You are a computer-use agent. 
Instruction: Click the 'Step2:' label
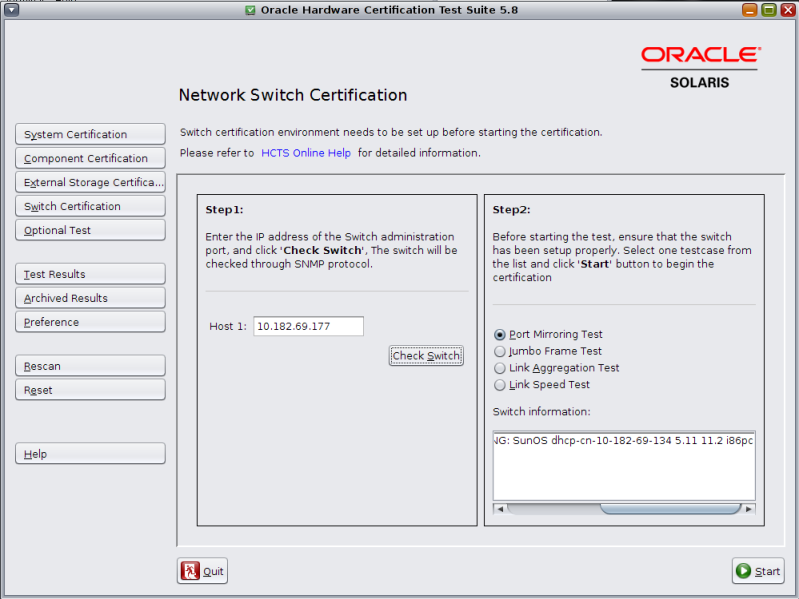tap(511, 209)
